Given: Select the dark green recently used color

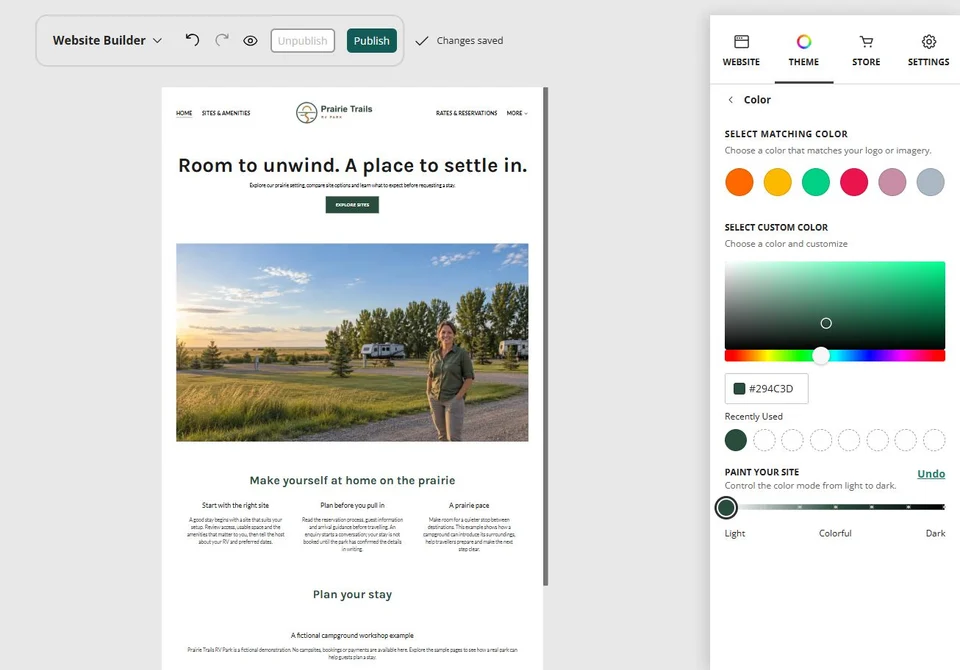Looking at the screenshot, I should click(735, 440).
